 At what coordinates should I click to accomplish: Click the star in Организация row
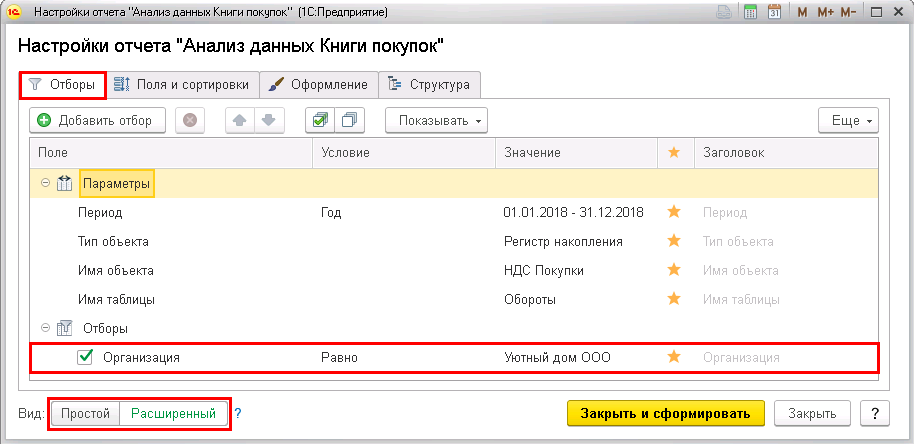coord(674,357)
